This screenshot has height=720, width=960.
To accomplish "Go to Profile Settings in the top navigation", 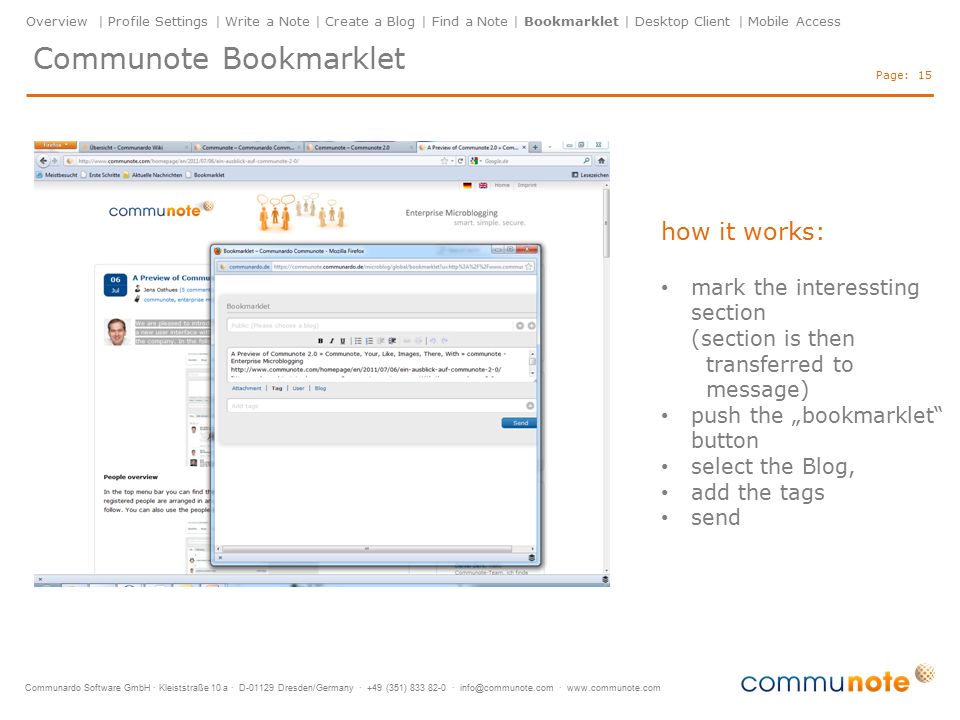I will point(157,21).
